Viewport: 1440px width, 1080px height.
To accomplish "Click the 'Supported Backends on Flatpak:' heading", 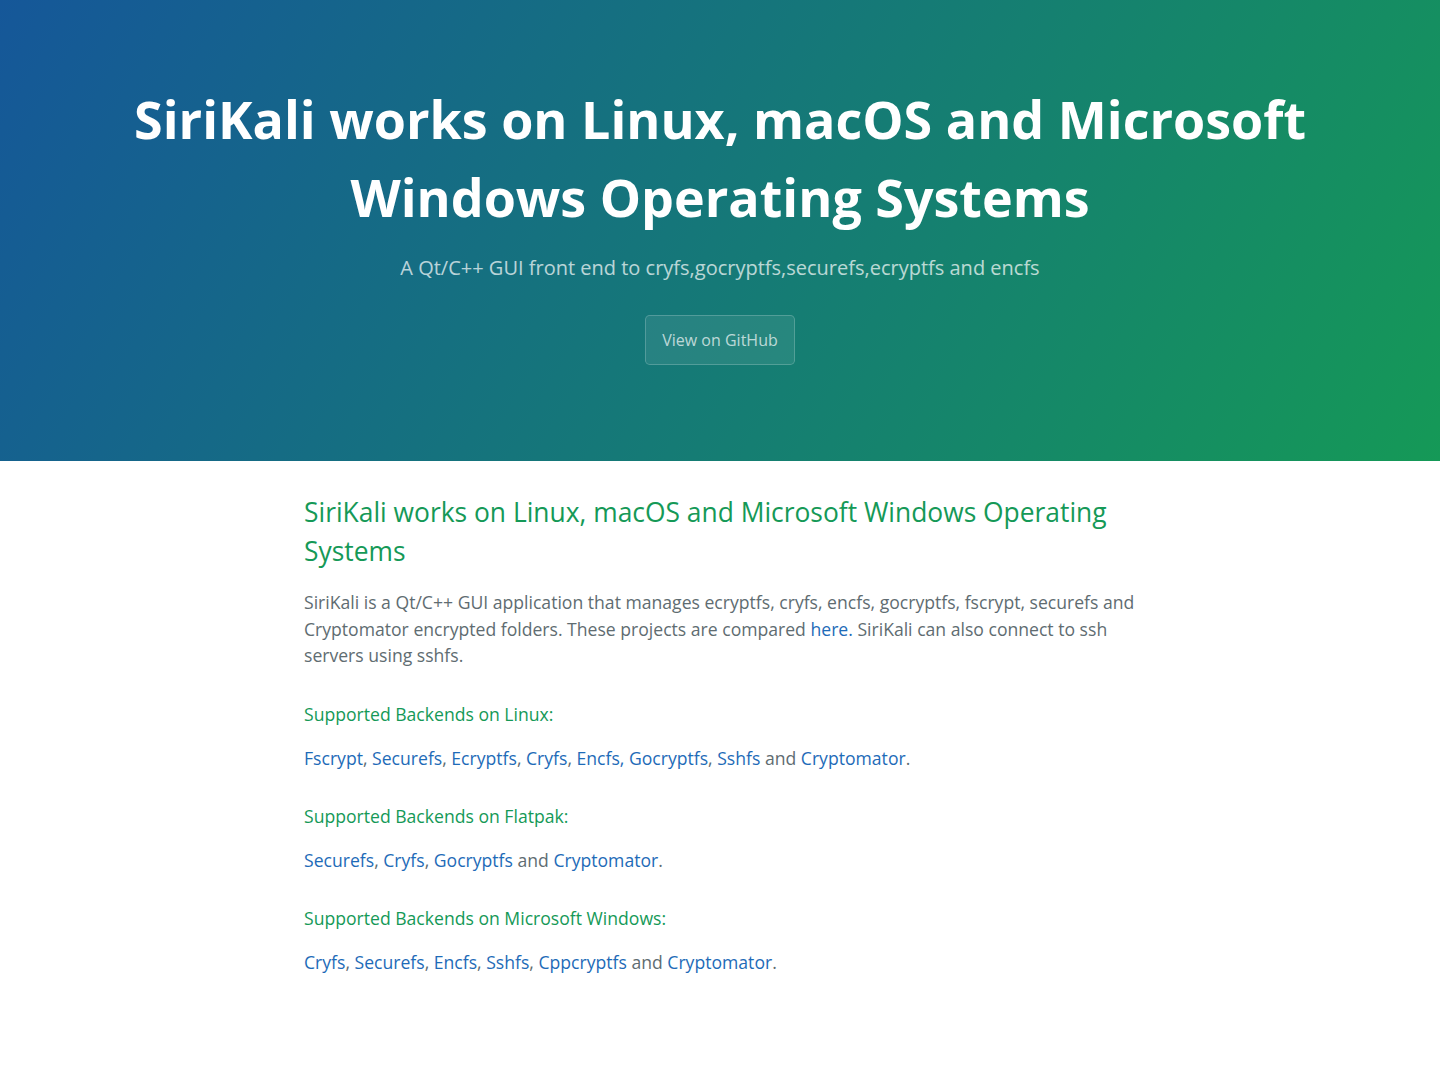I will (436, 817).
